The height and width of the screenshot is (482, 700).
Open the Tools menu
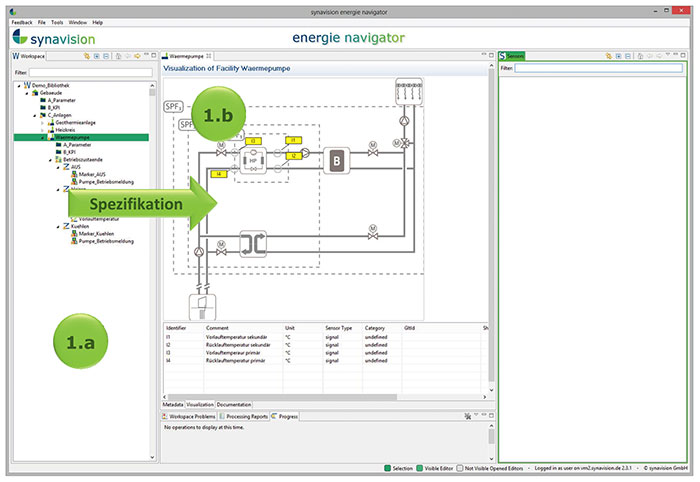coord(57,22)
